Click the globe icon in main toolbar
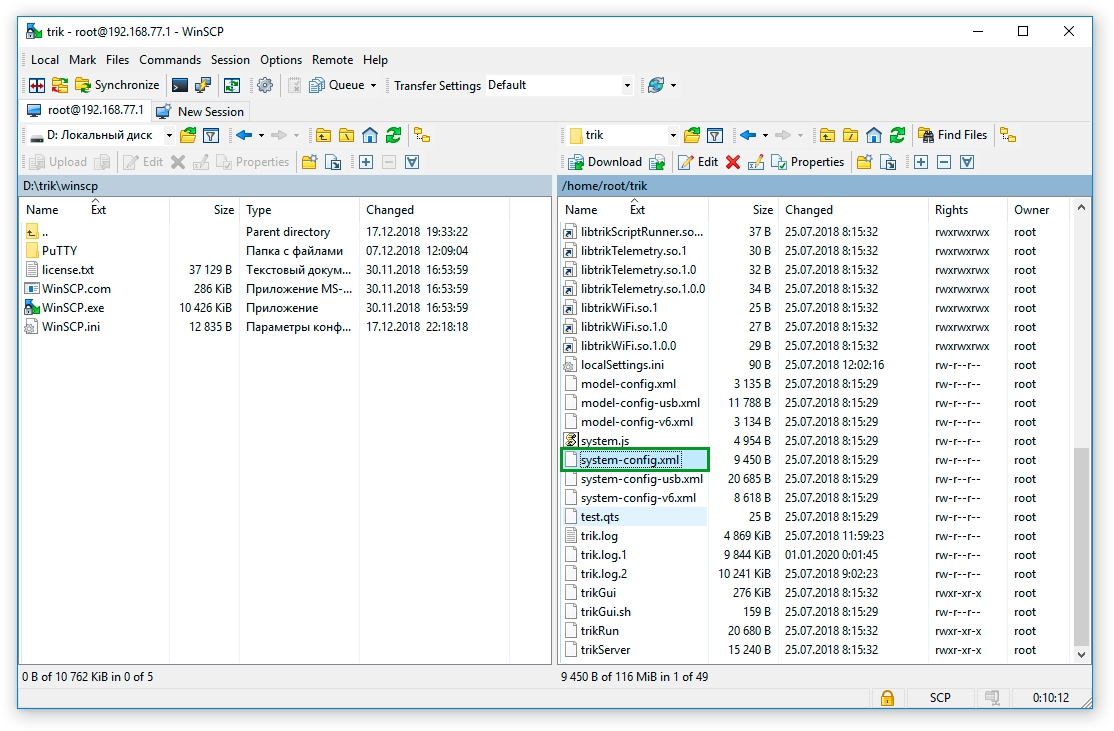 coord(656,85)
